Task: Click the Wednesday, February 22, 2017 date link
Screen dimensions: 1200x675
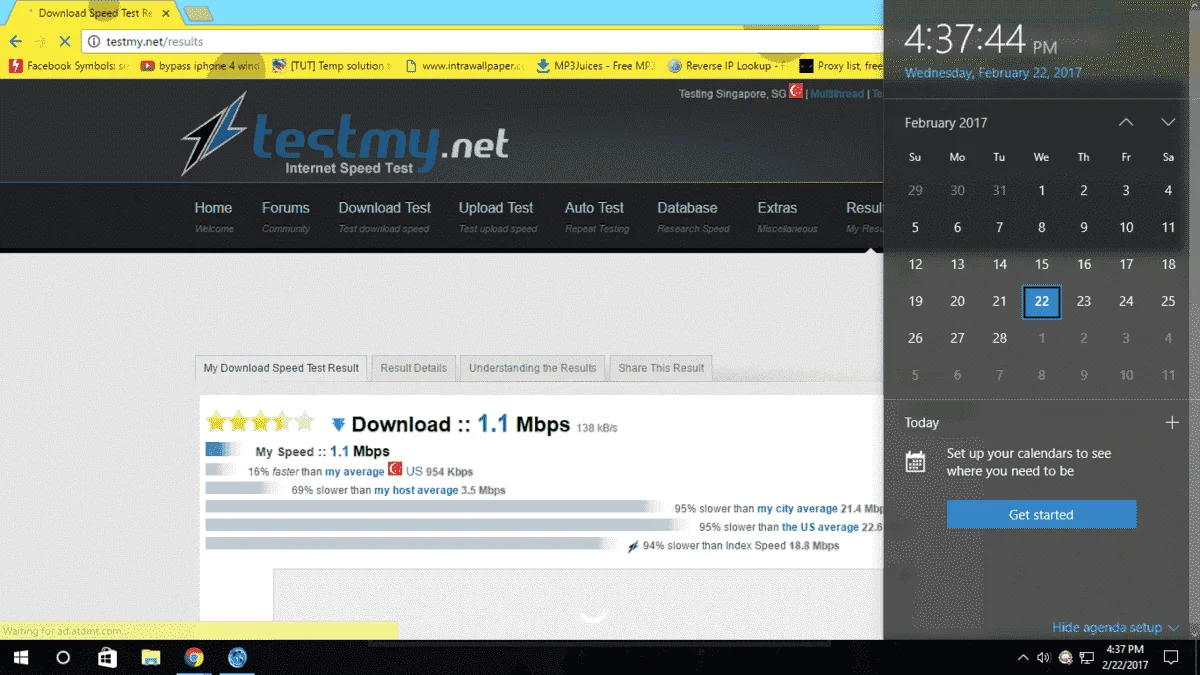Action: 993,73
